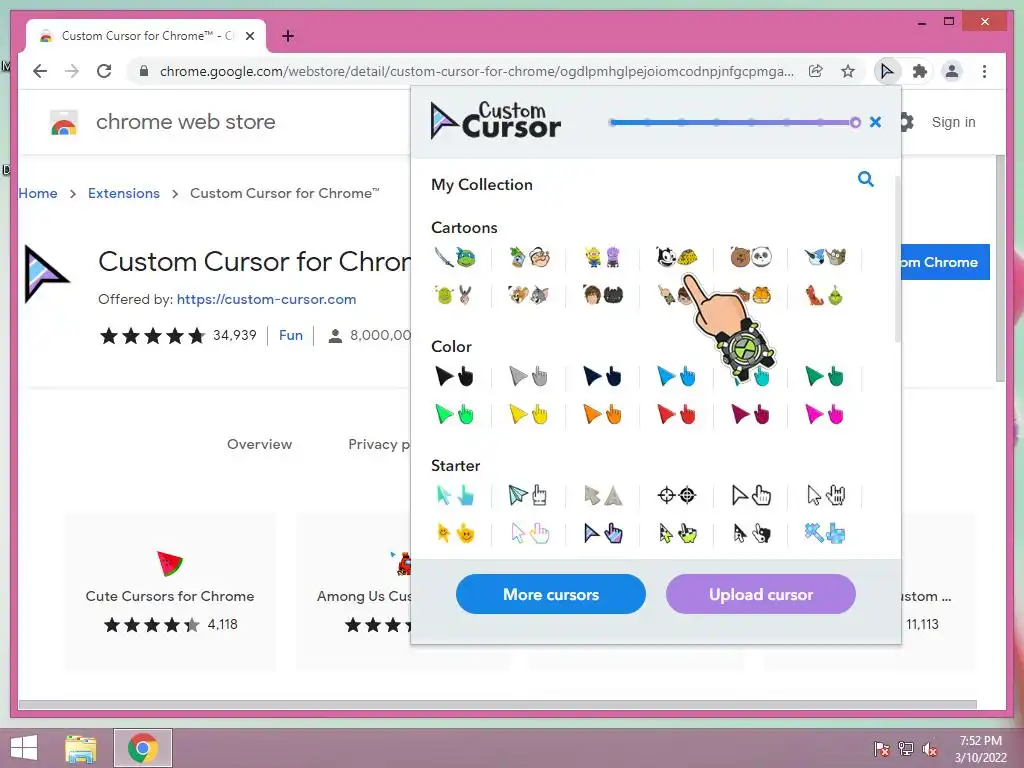The height and width of the screenshot is (768, 1024).
Task: Select the black outlined arrow Starter cursor
Action: coord(751,496)
